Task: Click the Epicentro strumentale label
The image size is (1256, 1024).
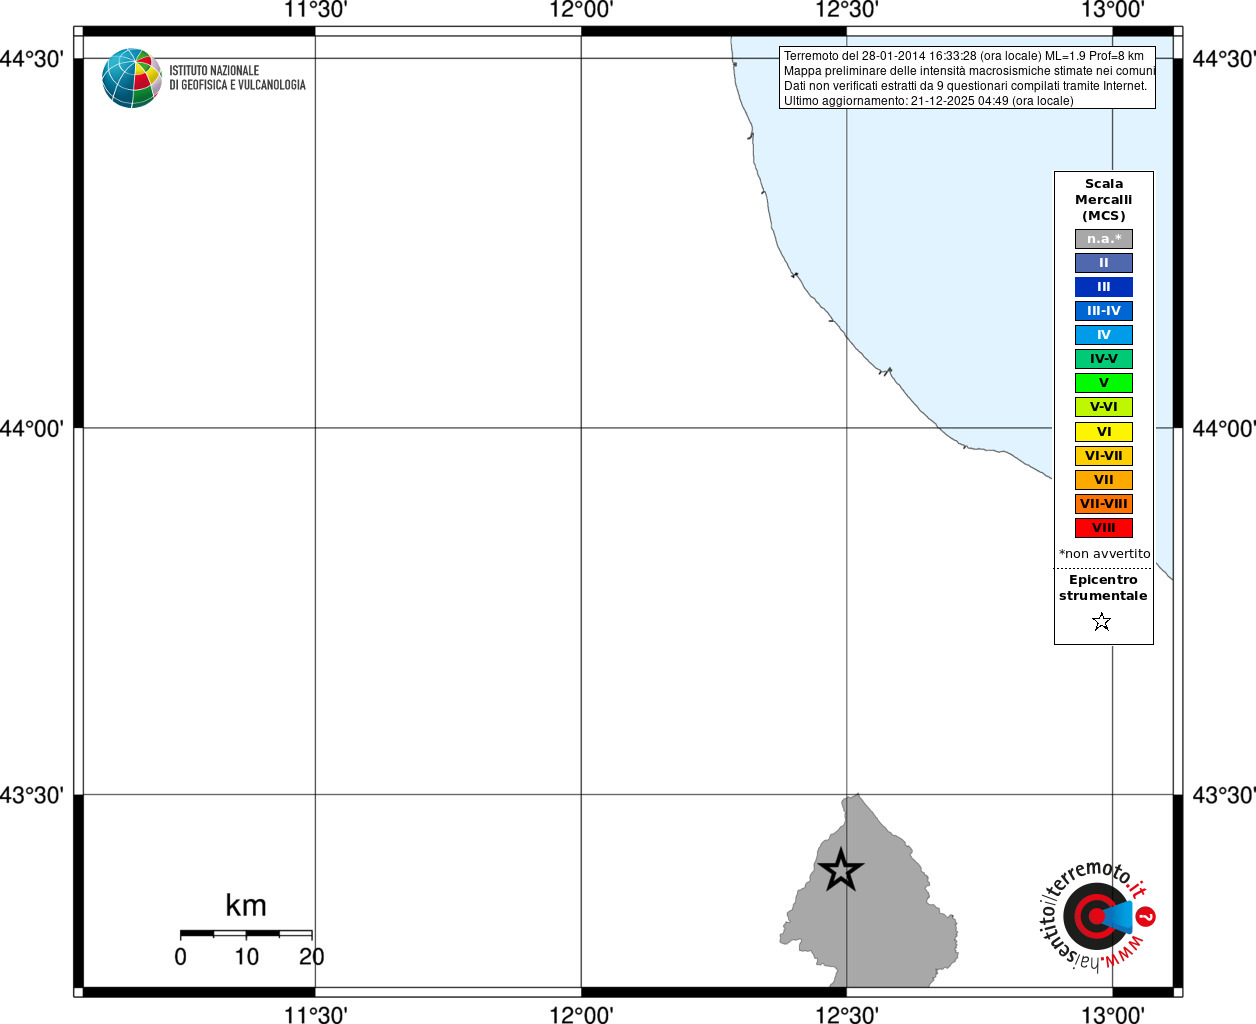Action: point(1103,588)
